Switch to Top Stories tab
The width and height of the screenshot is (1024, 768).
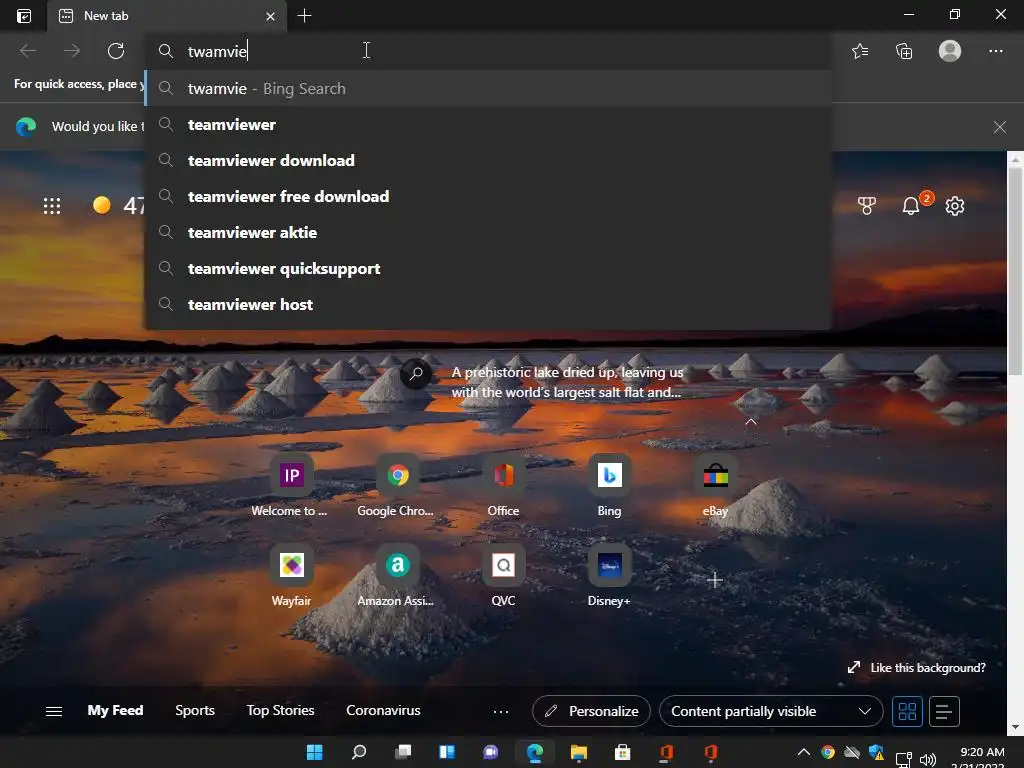[280, 711]
